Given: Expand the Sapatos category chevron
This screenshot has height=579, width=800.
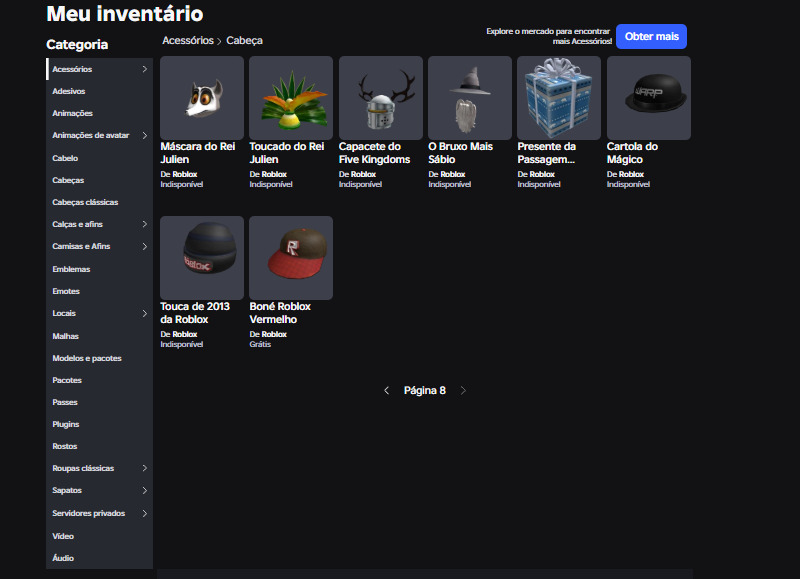Looking at the screenshot, I should click(144, 490).
